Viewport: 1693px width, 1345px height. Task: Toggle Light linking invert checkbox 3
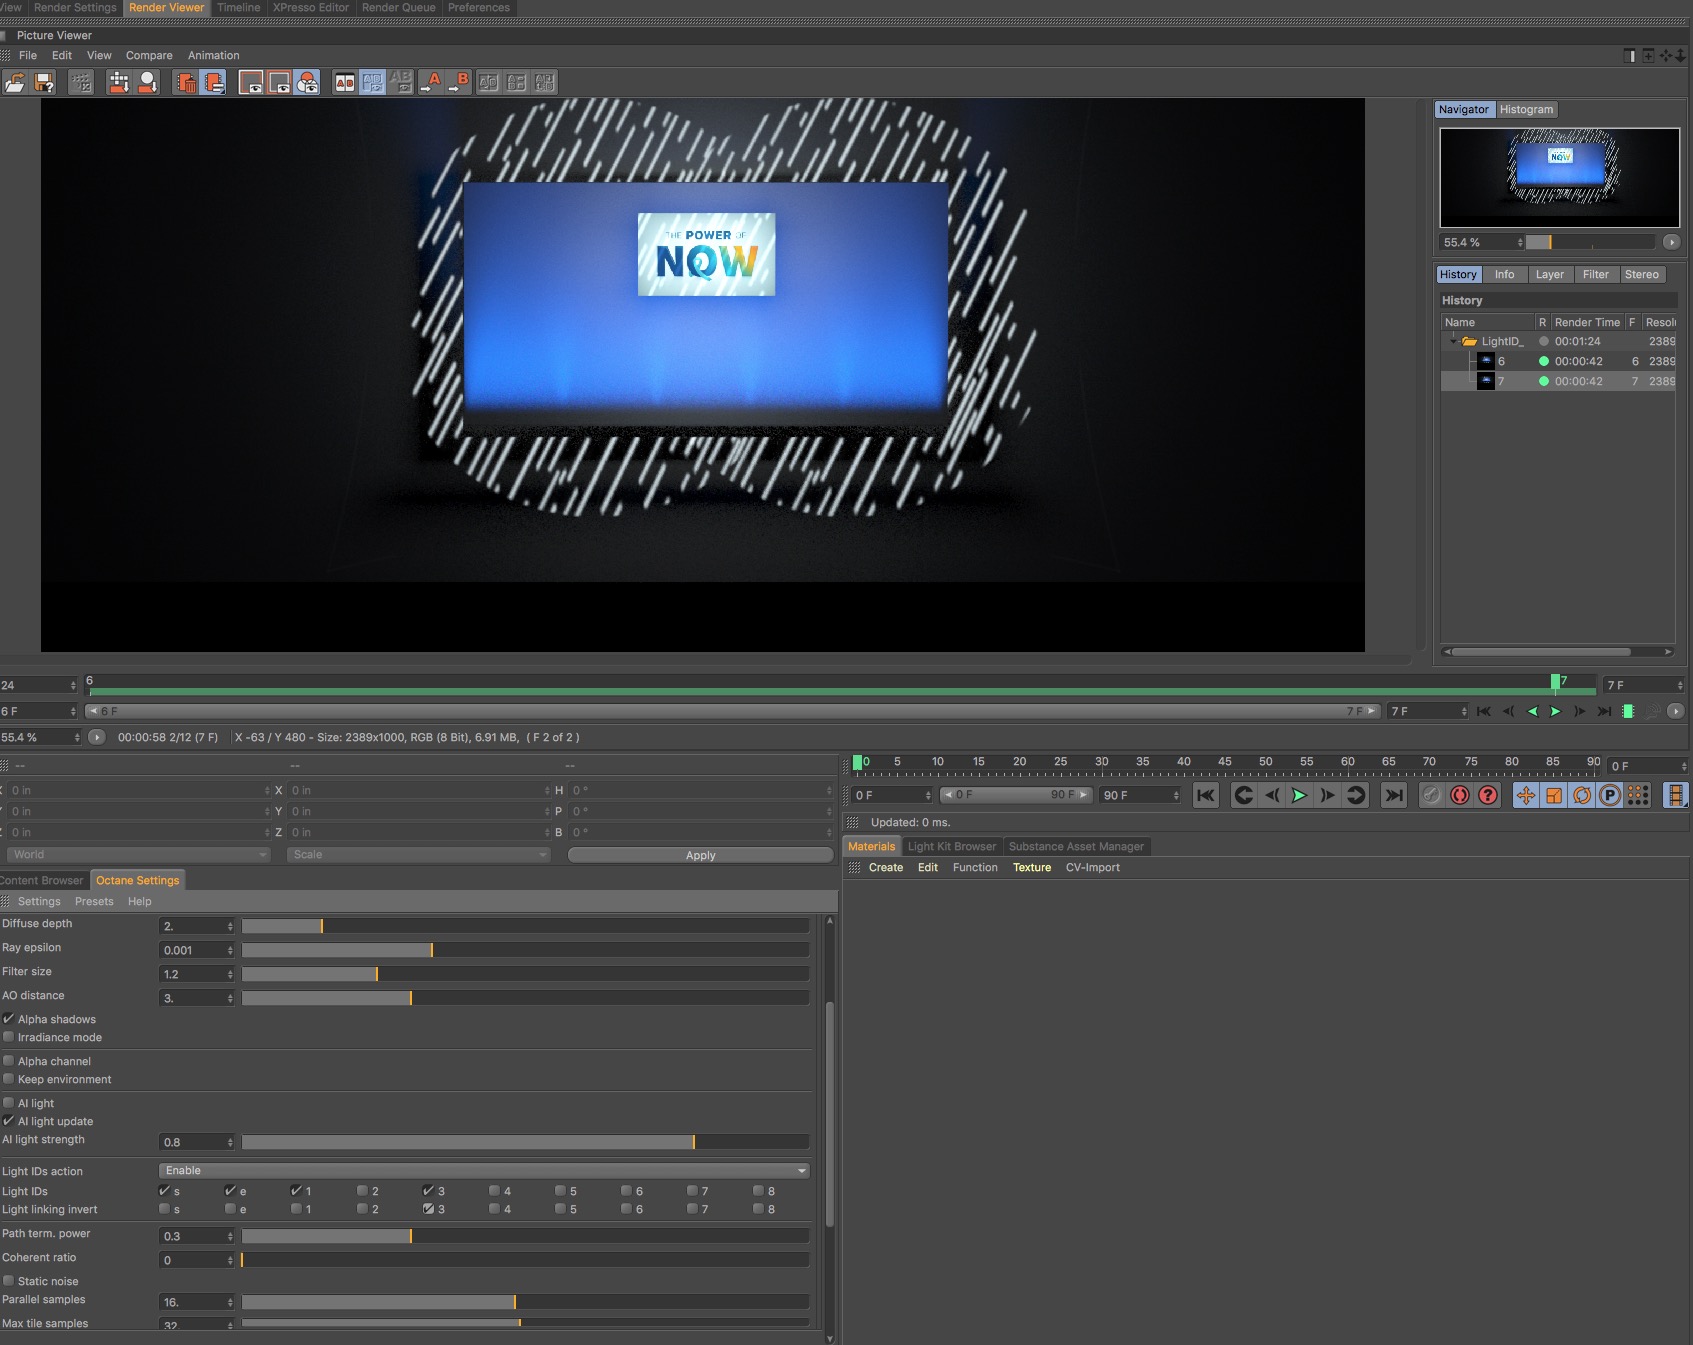click(x=428, y=1209)
